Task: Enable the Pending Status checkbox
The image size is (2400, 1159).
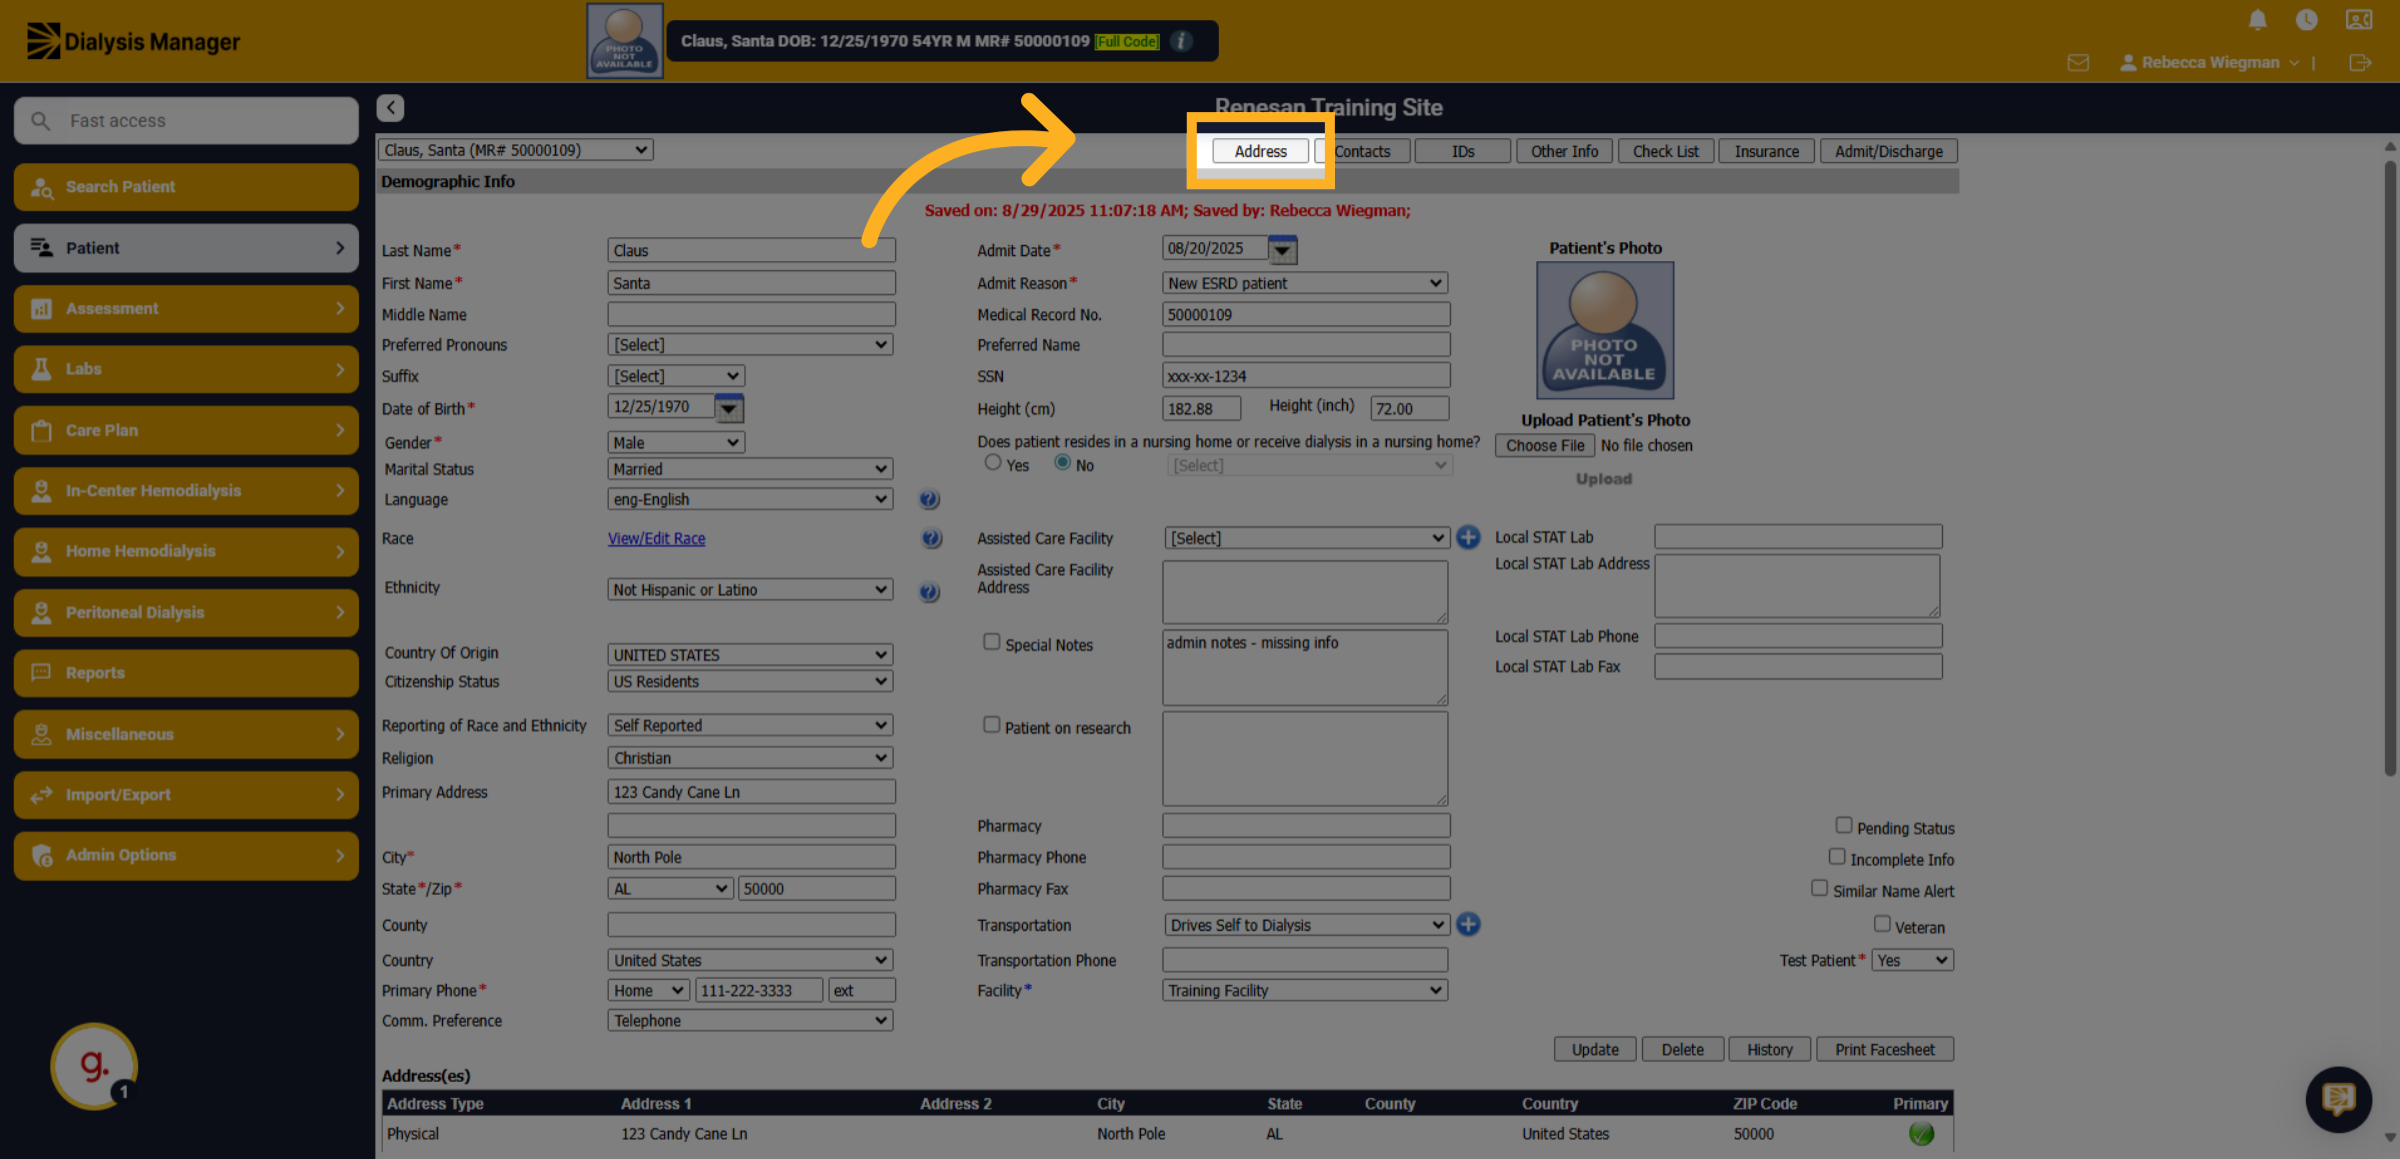Action: pyautogui.click(x=1843, y=825)
